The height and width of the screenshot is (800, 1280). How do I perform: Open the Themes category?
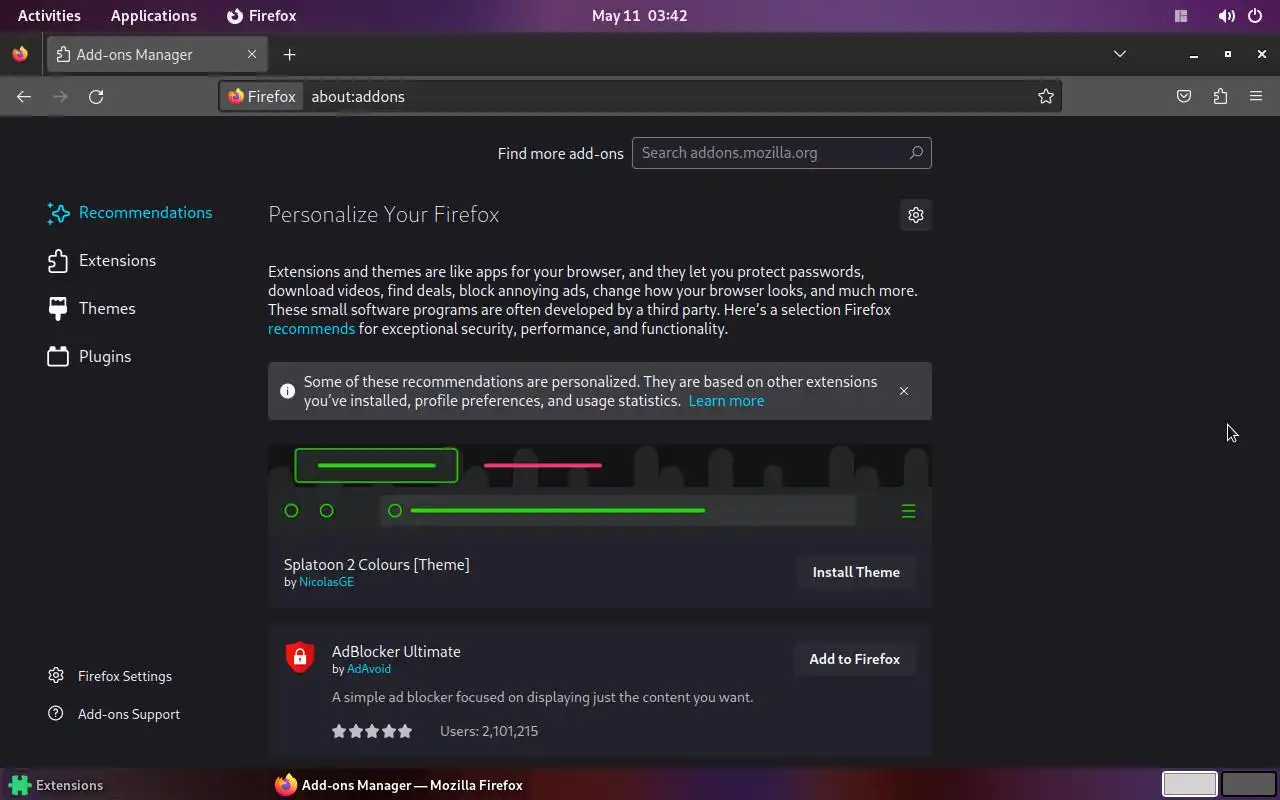pos(92,308)
